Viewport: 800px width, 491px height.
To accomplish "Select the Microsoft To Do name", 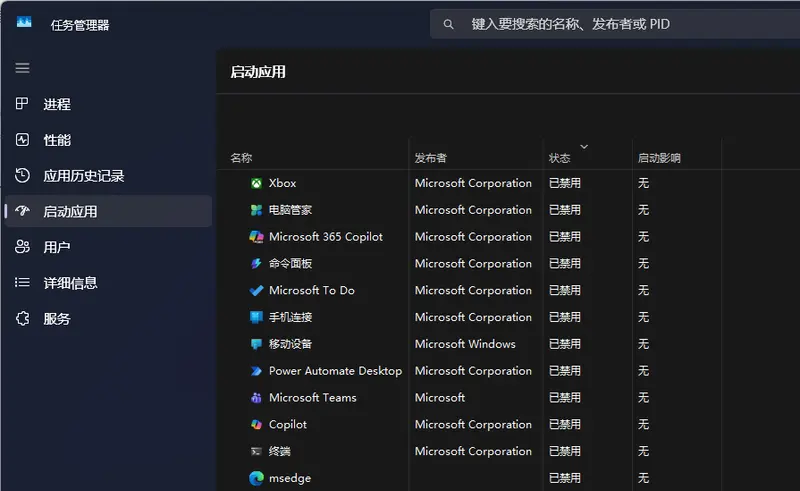I will pos(312,290).
